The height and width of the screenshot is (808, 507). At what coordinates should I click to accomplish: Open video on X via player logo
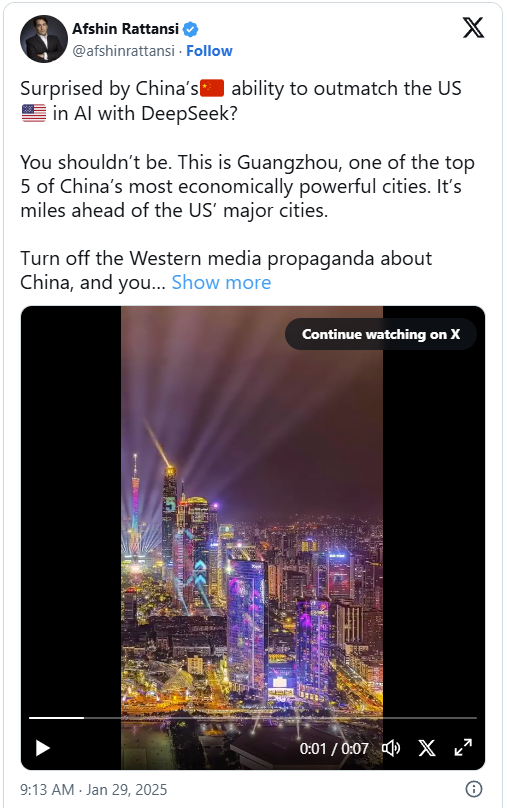click(427, 748)
